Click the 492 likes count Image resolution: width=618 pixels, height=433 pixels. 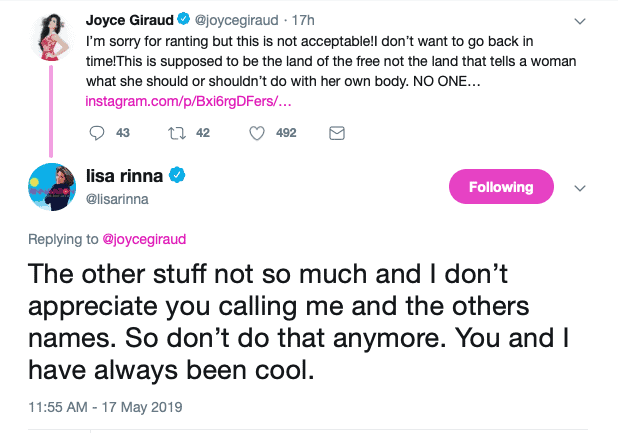click(x=285, y=133)
